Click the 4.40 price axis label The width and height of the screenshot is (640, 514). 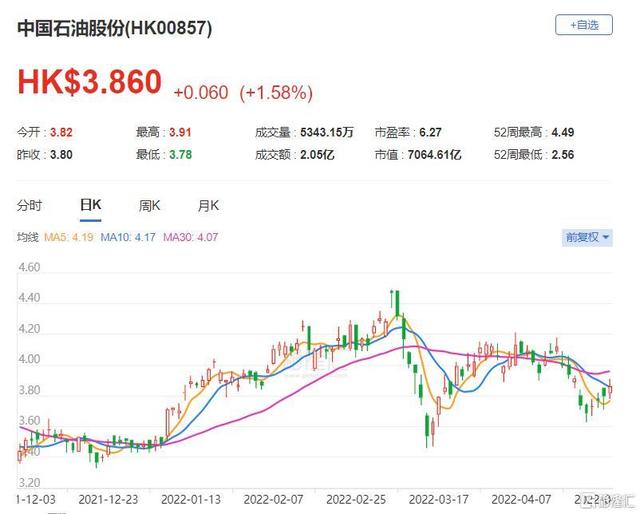[x=29, y=298]
